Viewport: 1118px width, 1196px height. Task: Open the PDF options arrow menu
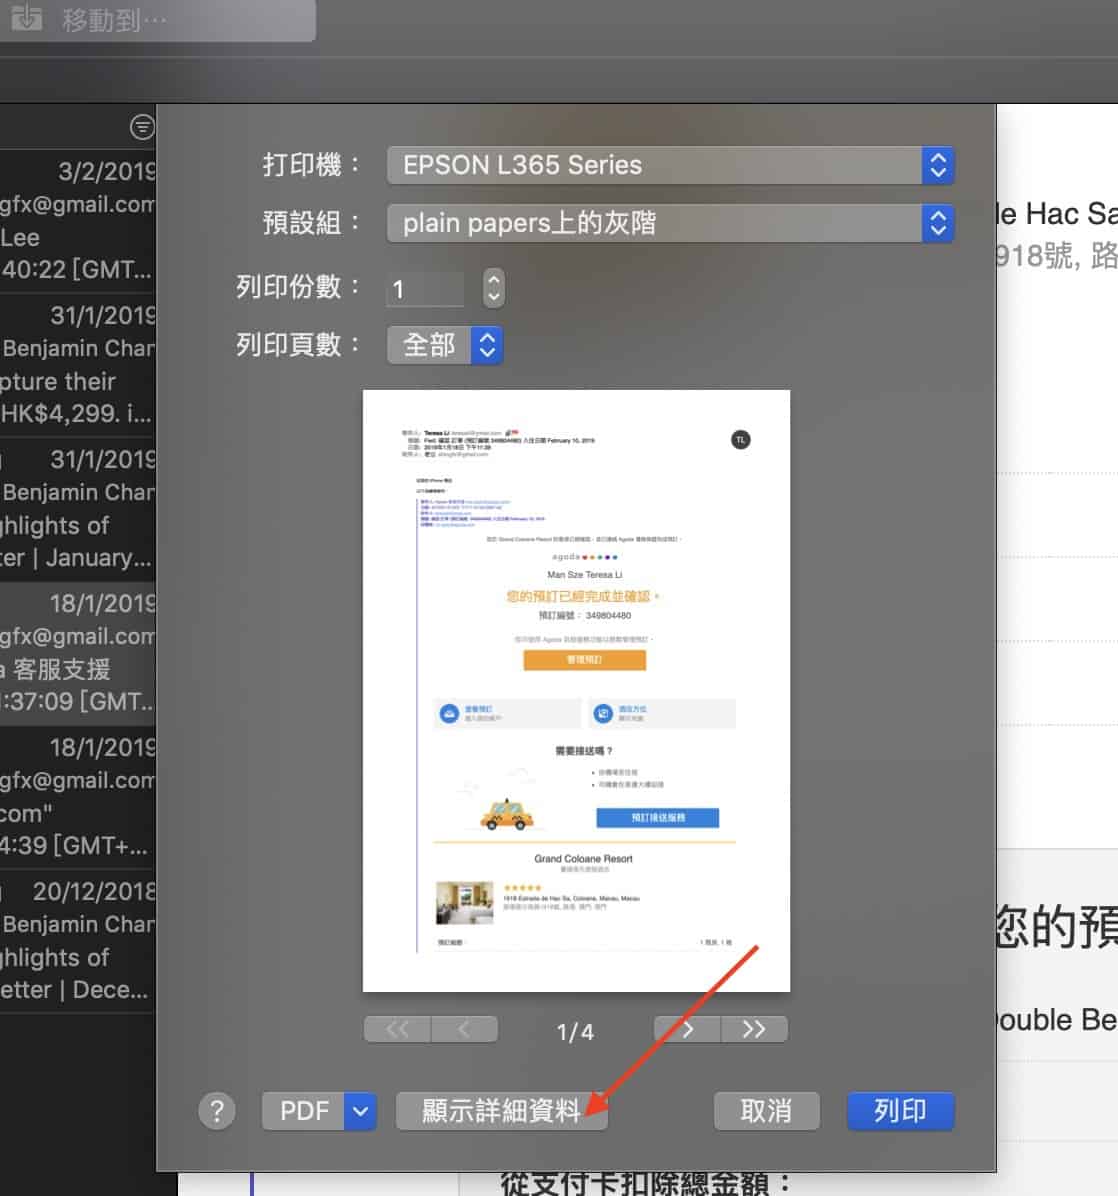pos(360,1111)
